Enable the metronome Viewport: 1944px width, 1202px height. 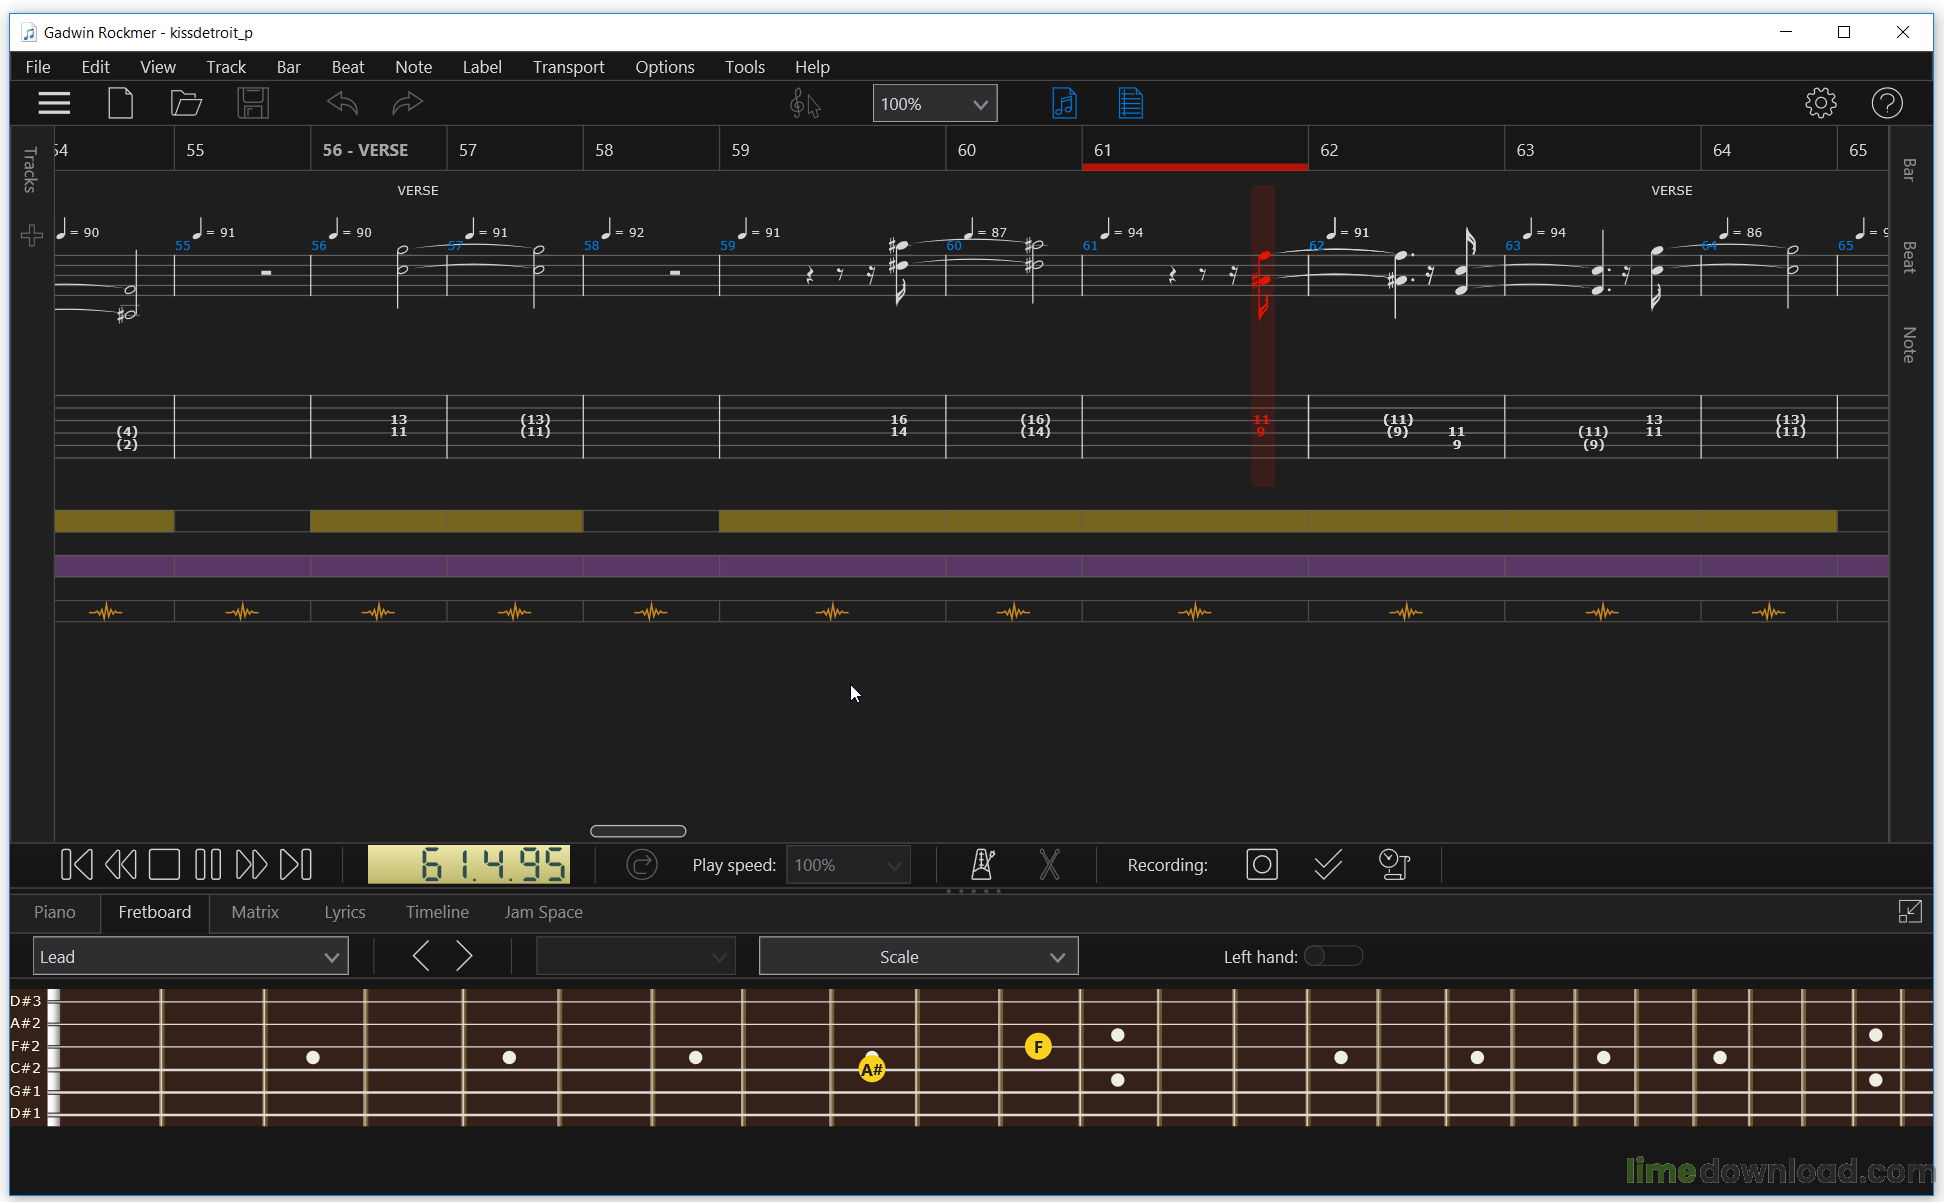982,864
